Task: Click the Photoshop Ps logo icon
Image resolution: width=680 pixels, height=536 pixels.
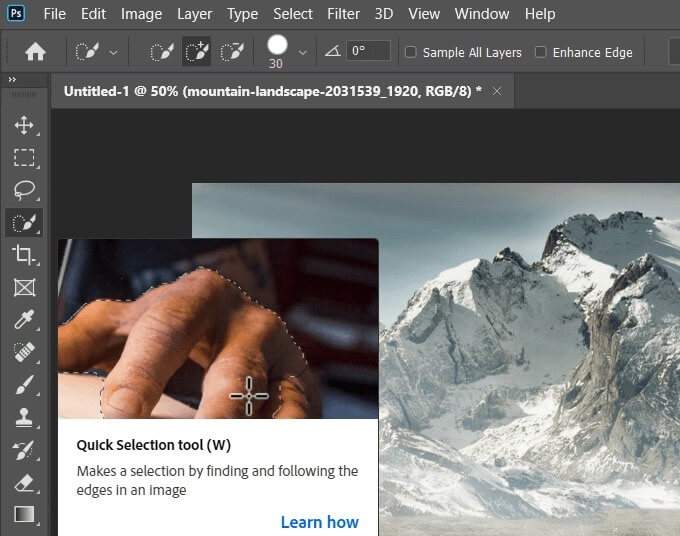Action: click(16, 13)
